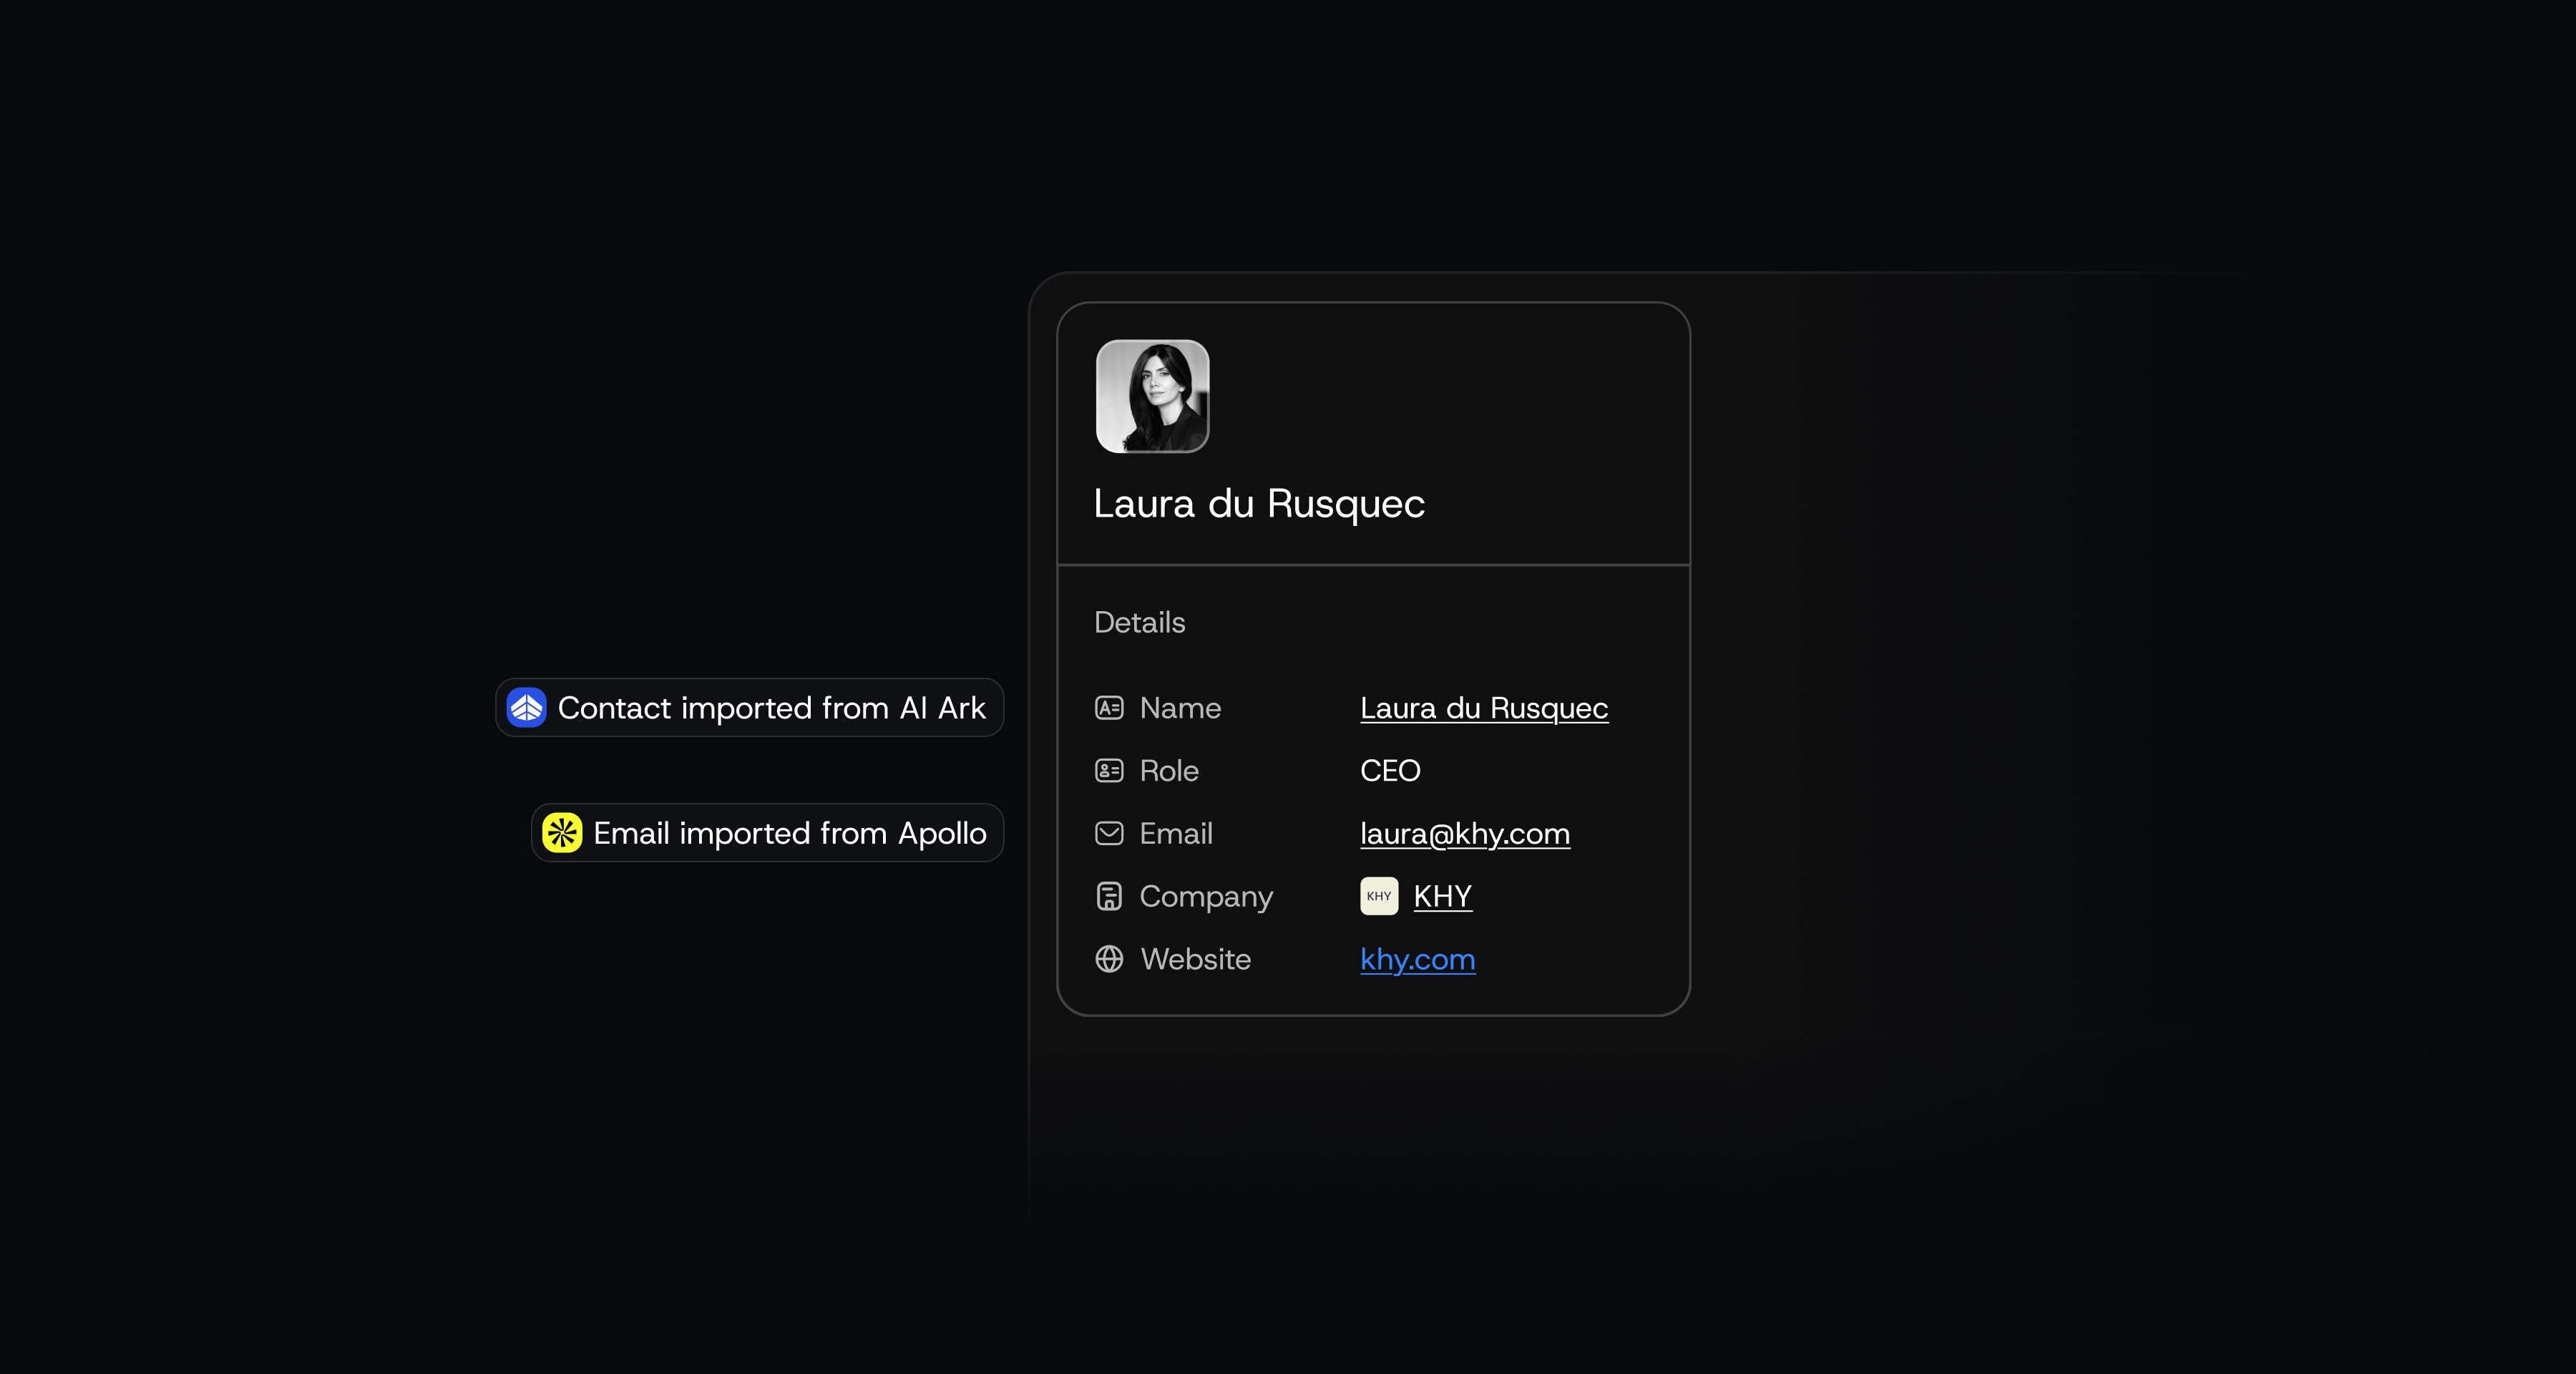This screenshot has width=2576, height=1374.
Task: Click the yellow Apollo logo icon
Action: click(x=562, y=833)
